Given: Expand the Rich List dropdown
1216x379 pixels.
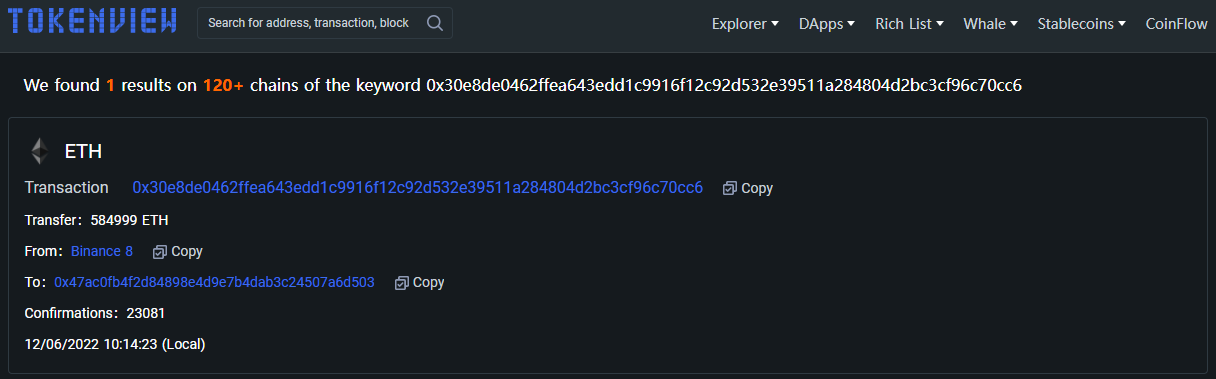Looking at the screenshot, I should [x=909, y=24].
